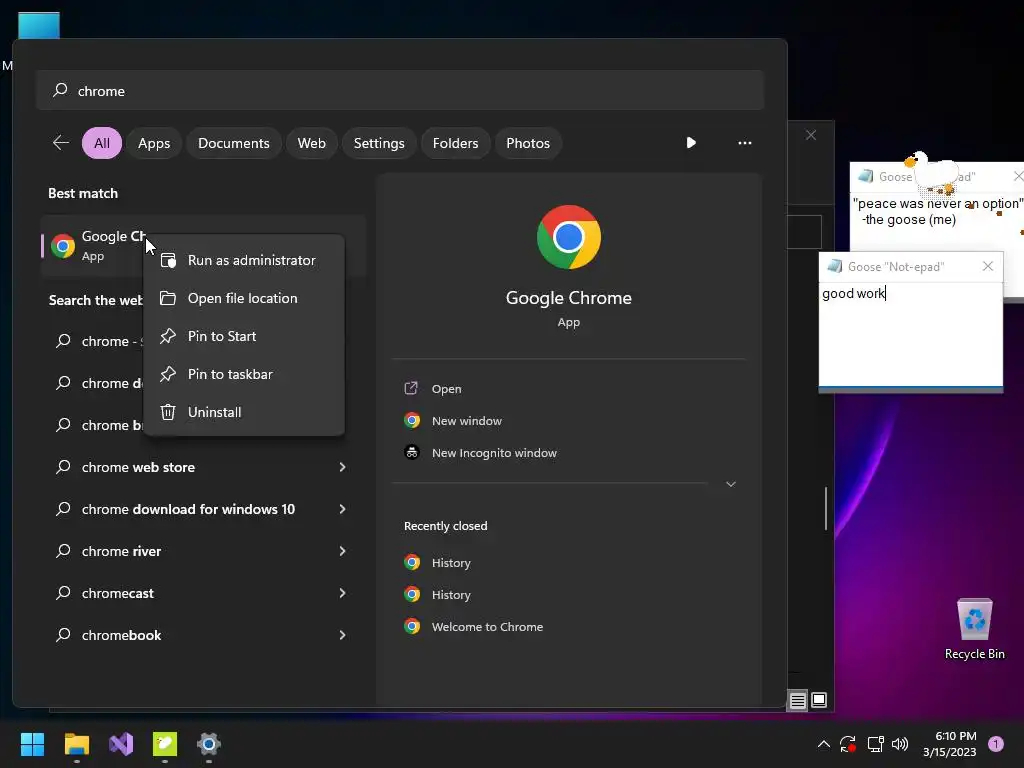
Task: Click the white goose on the desktop
Action: click(x=932, y=172)
